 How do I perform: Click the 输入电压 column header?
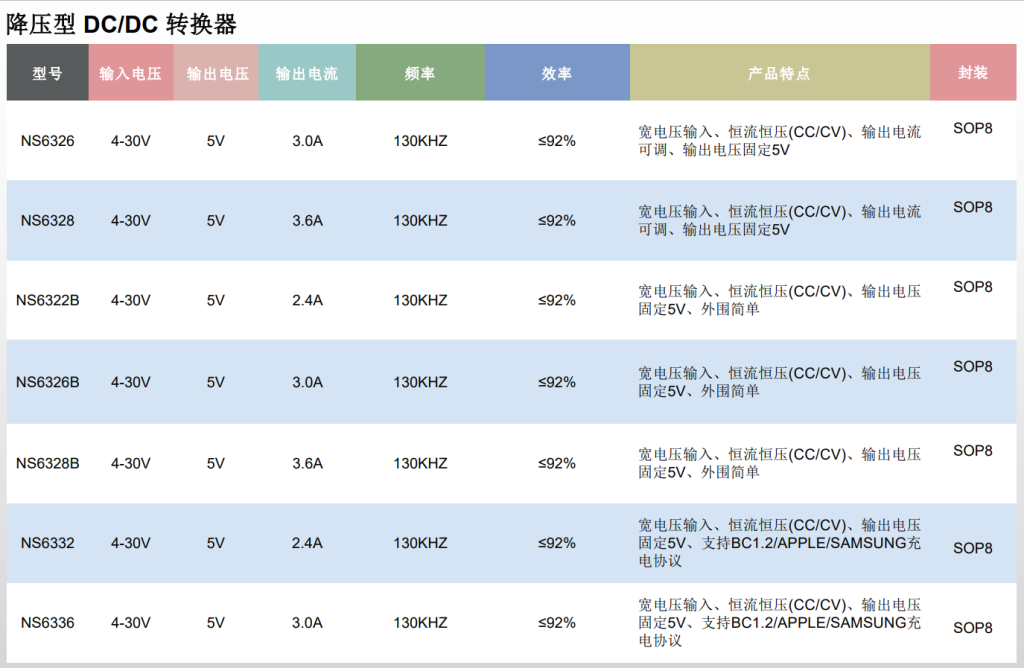tap(131, 72)
